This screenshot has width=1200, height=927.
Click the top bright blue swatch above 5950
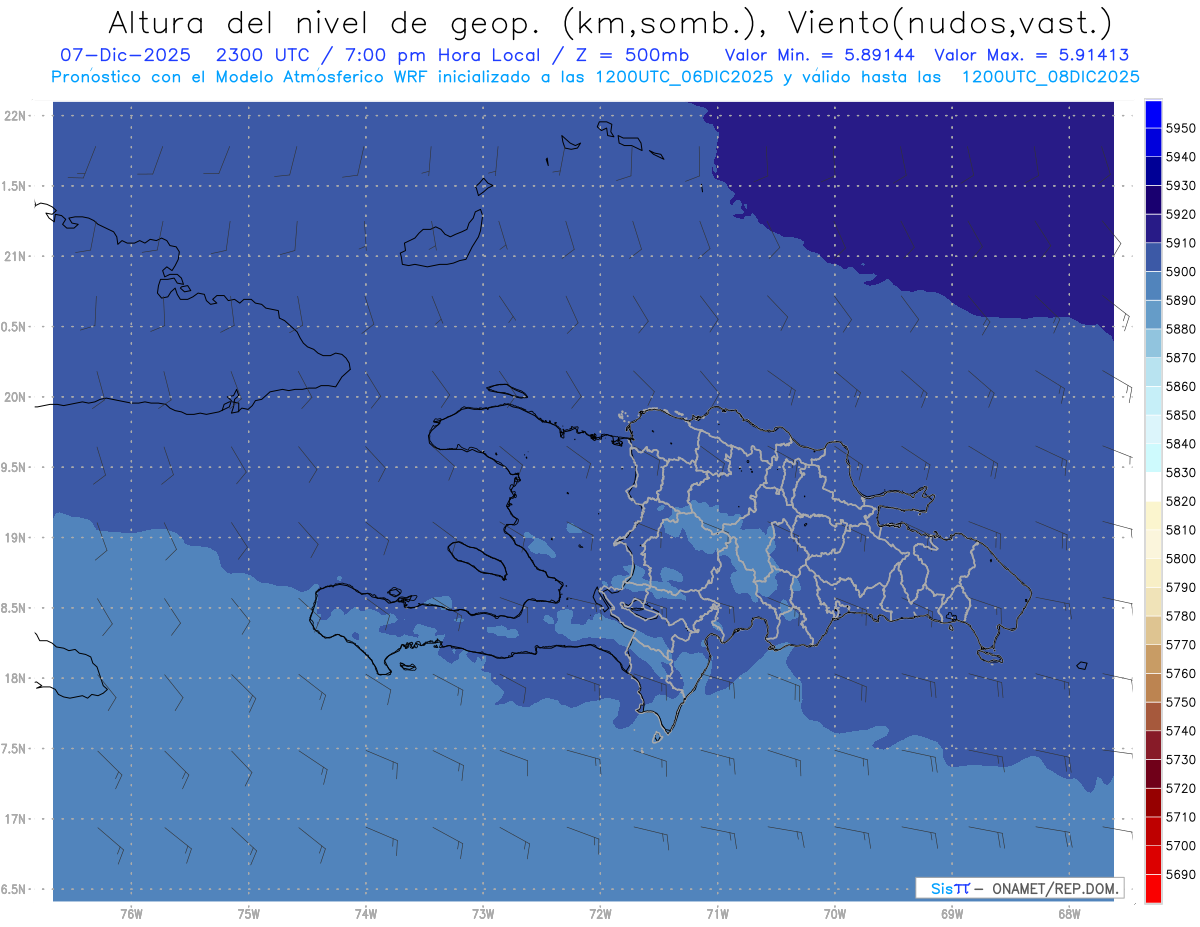tap(1153, 113)
